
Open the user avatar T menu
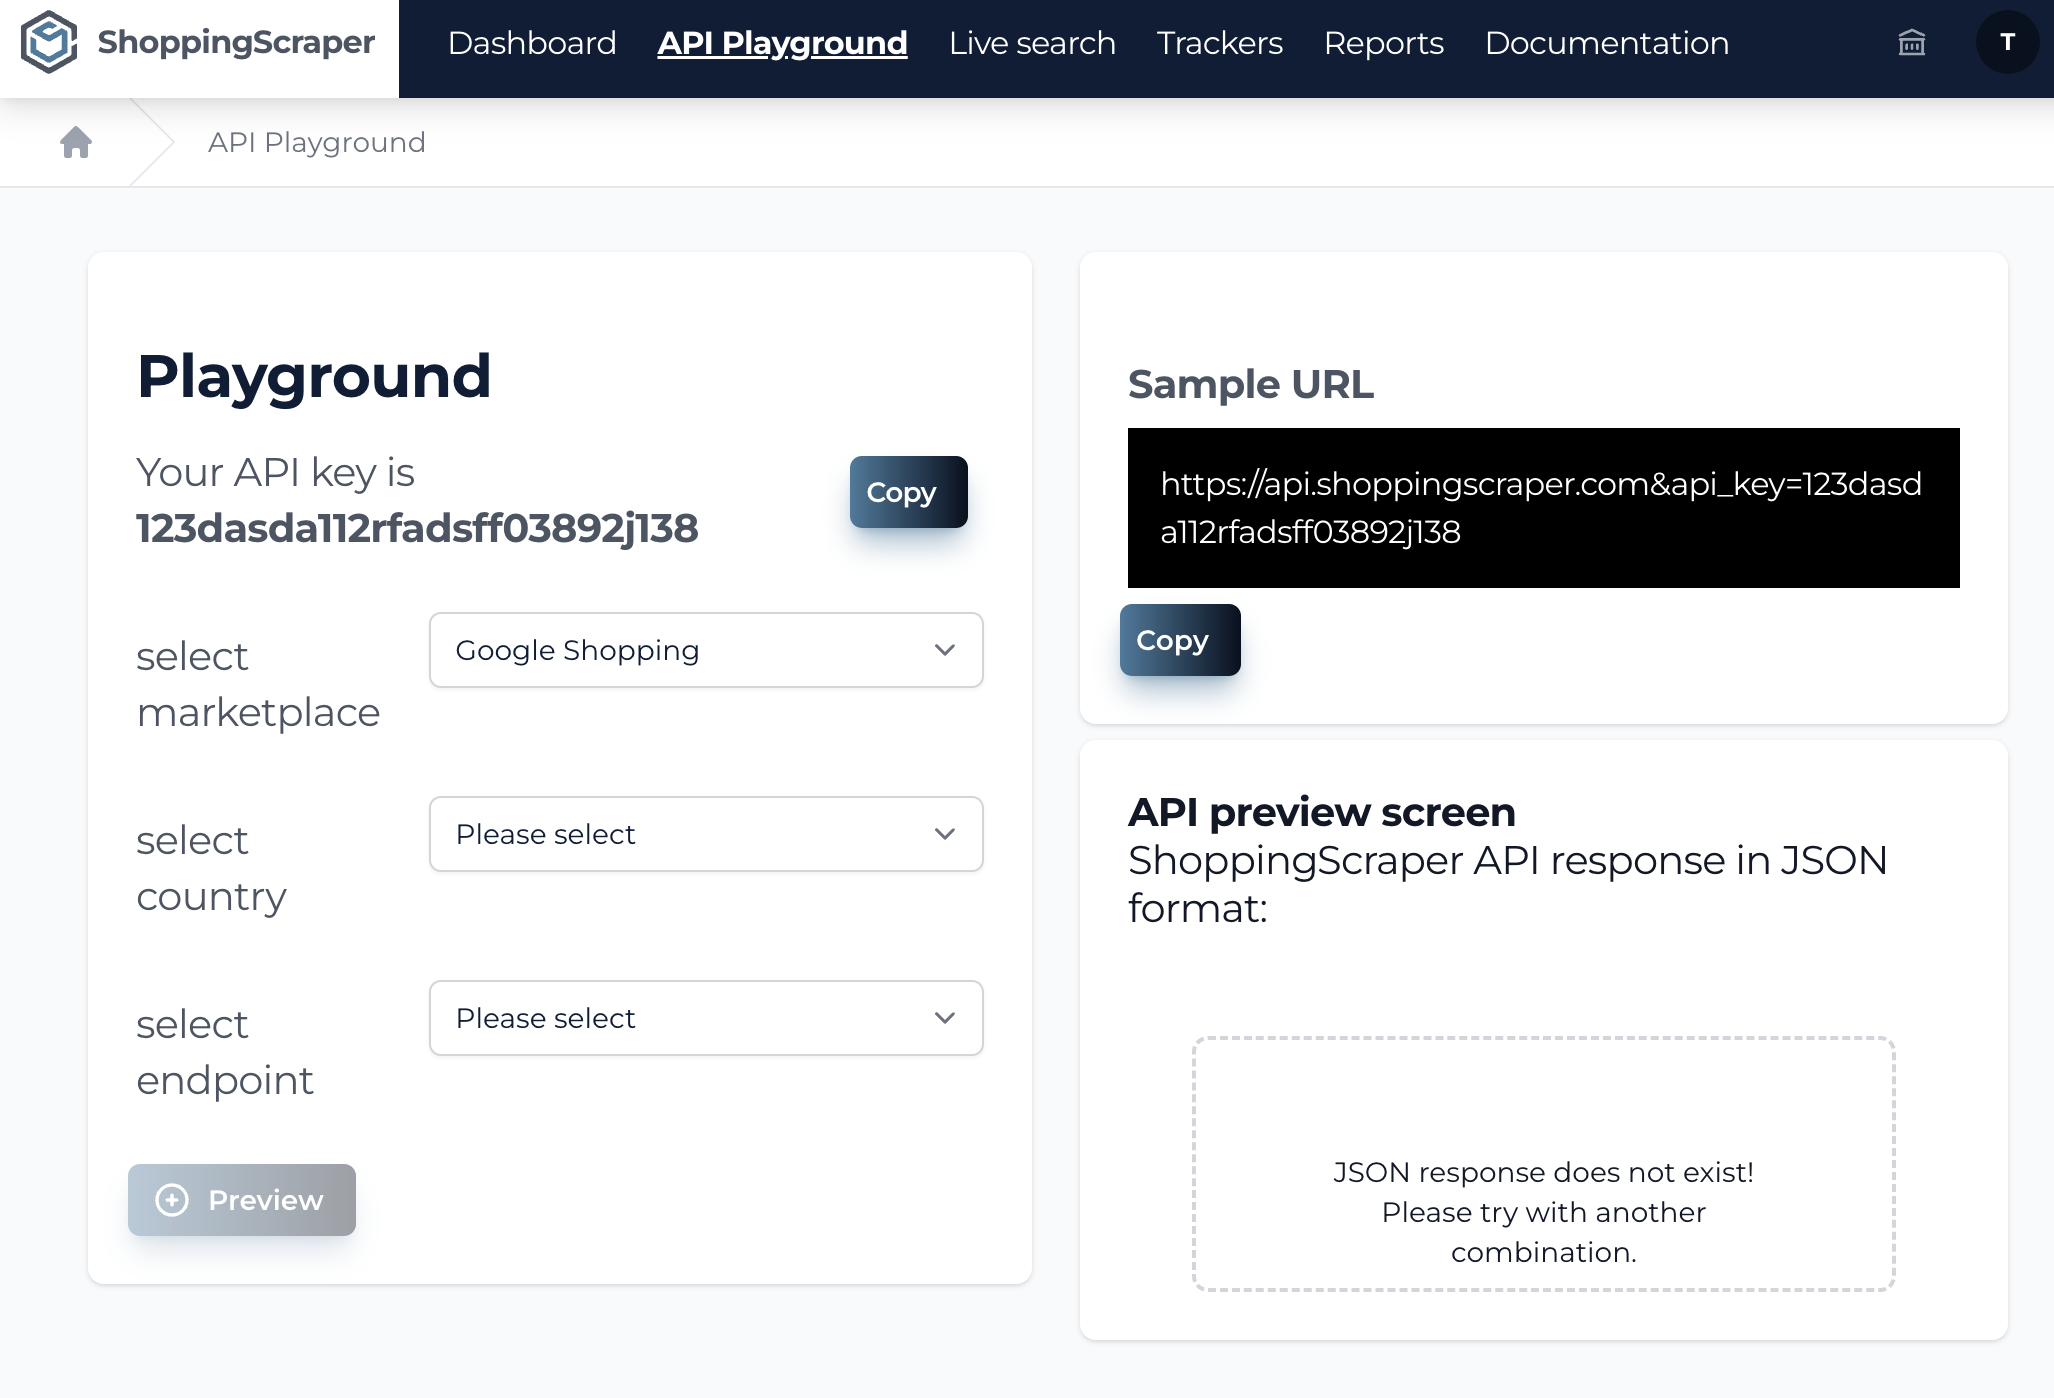tap(2006, 43)
